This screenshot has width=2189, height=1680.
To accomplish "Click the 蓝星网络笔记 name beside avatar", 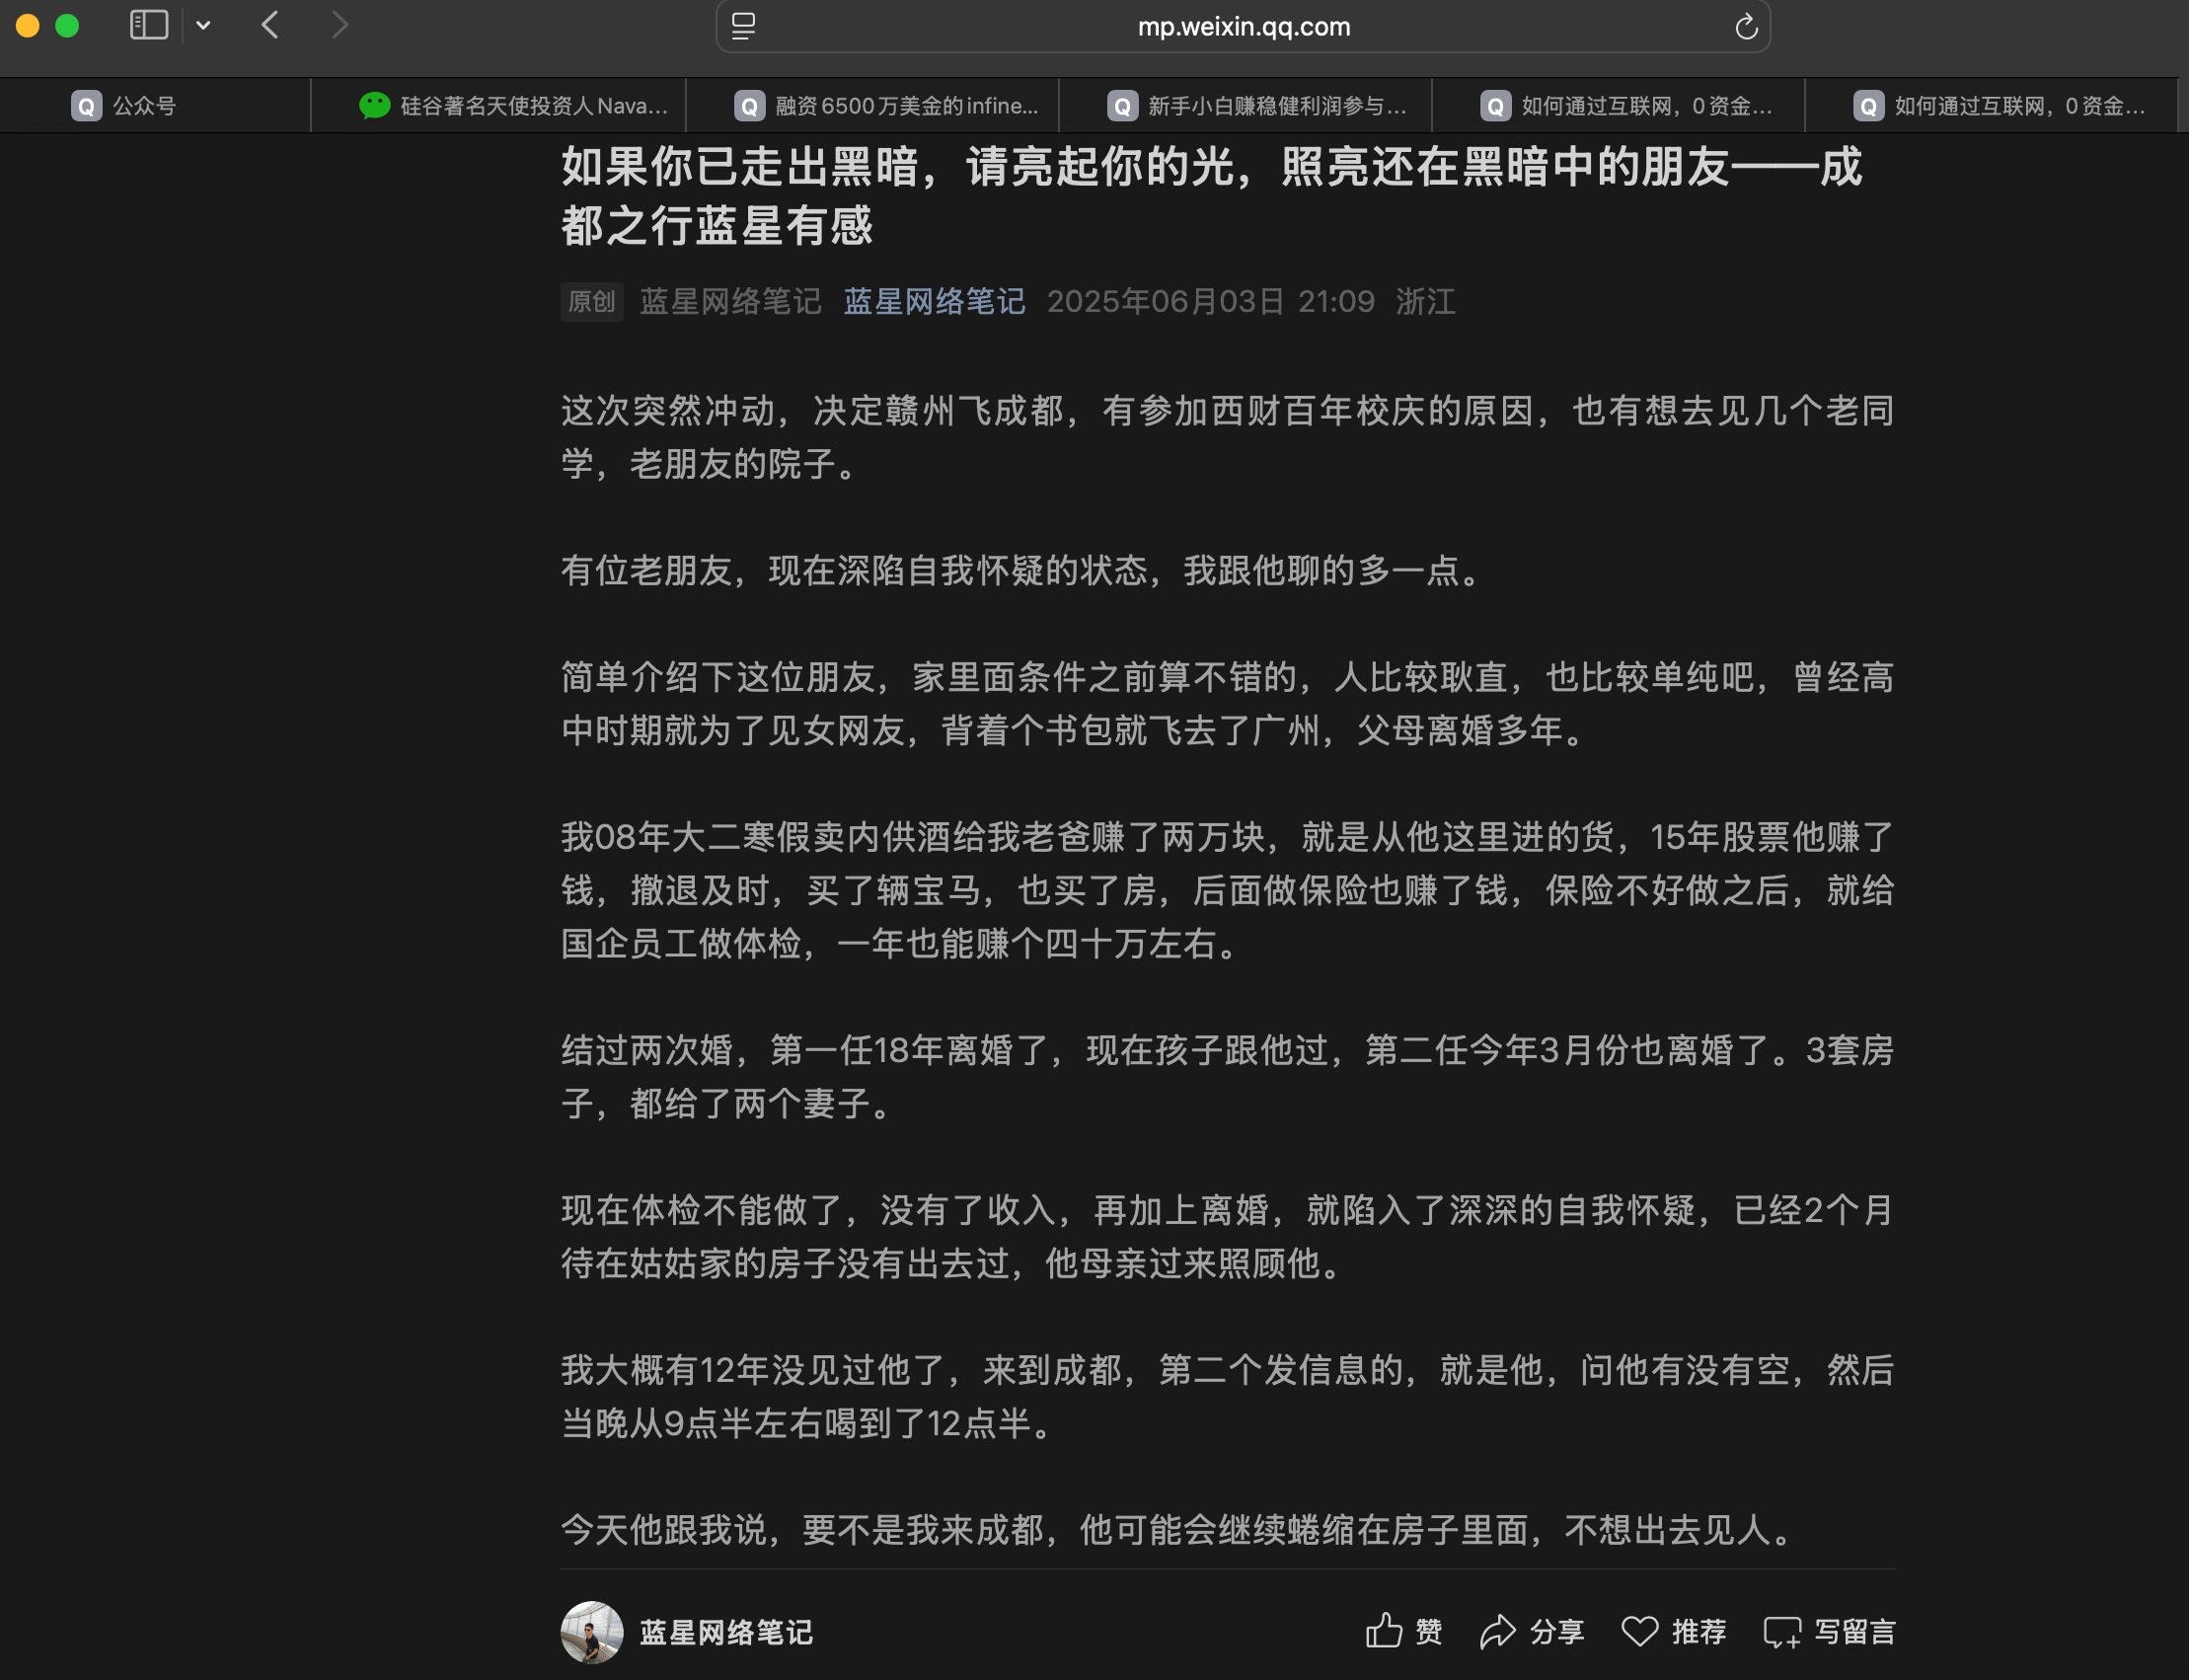I will (x=726, y=1632).
